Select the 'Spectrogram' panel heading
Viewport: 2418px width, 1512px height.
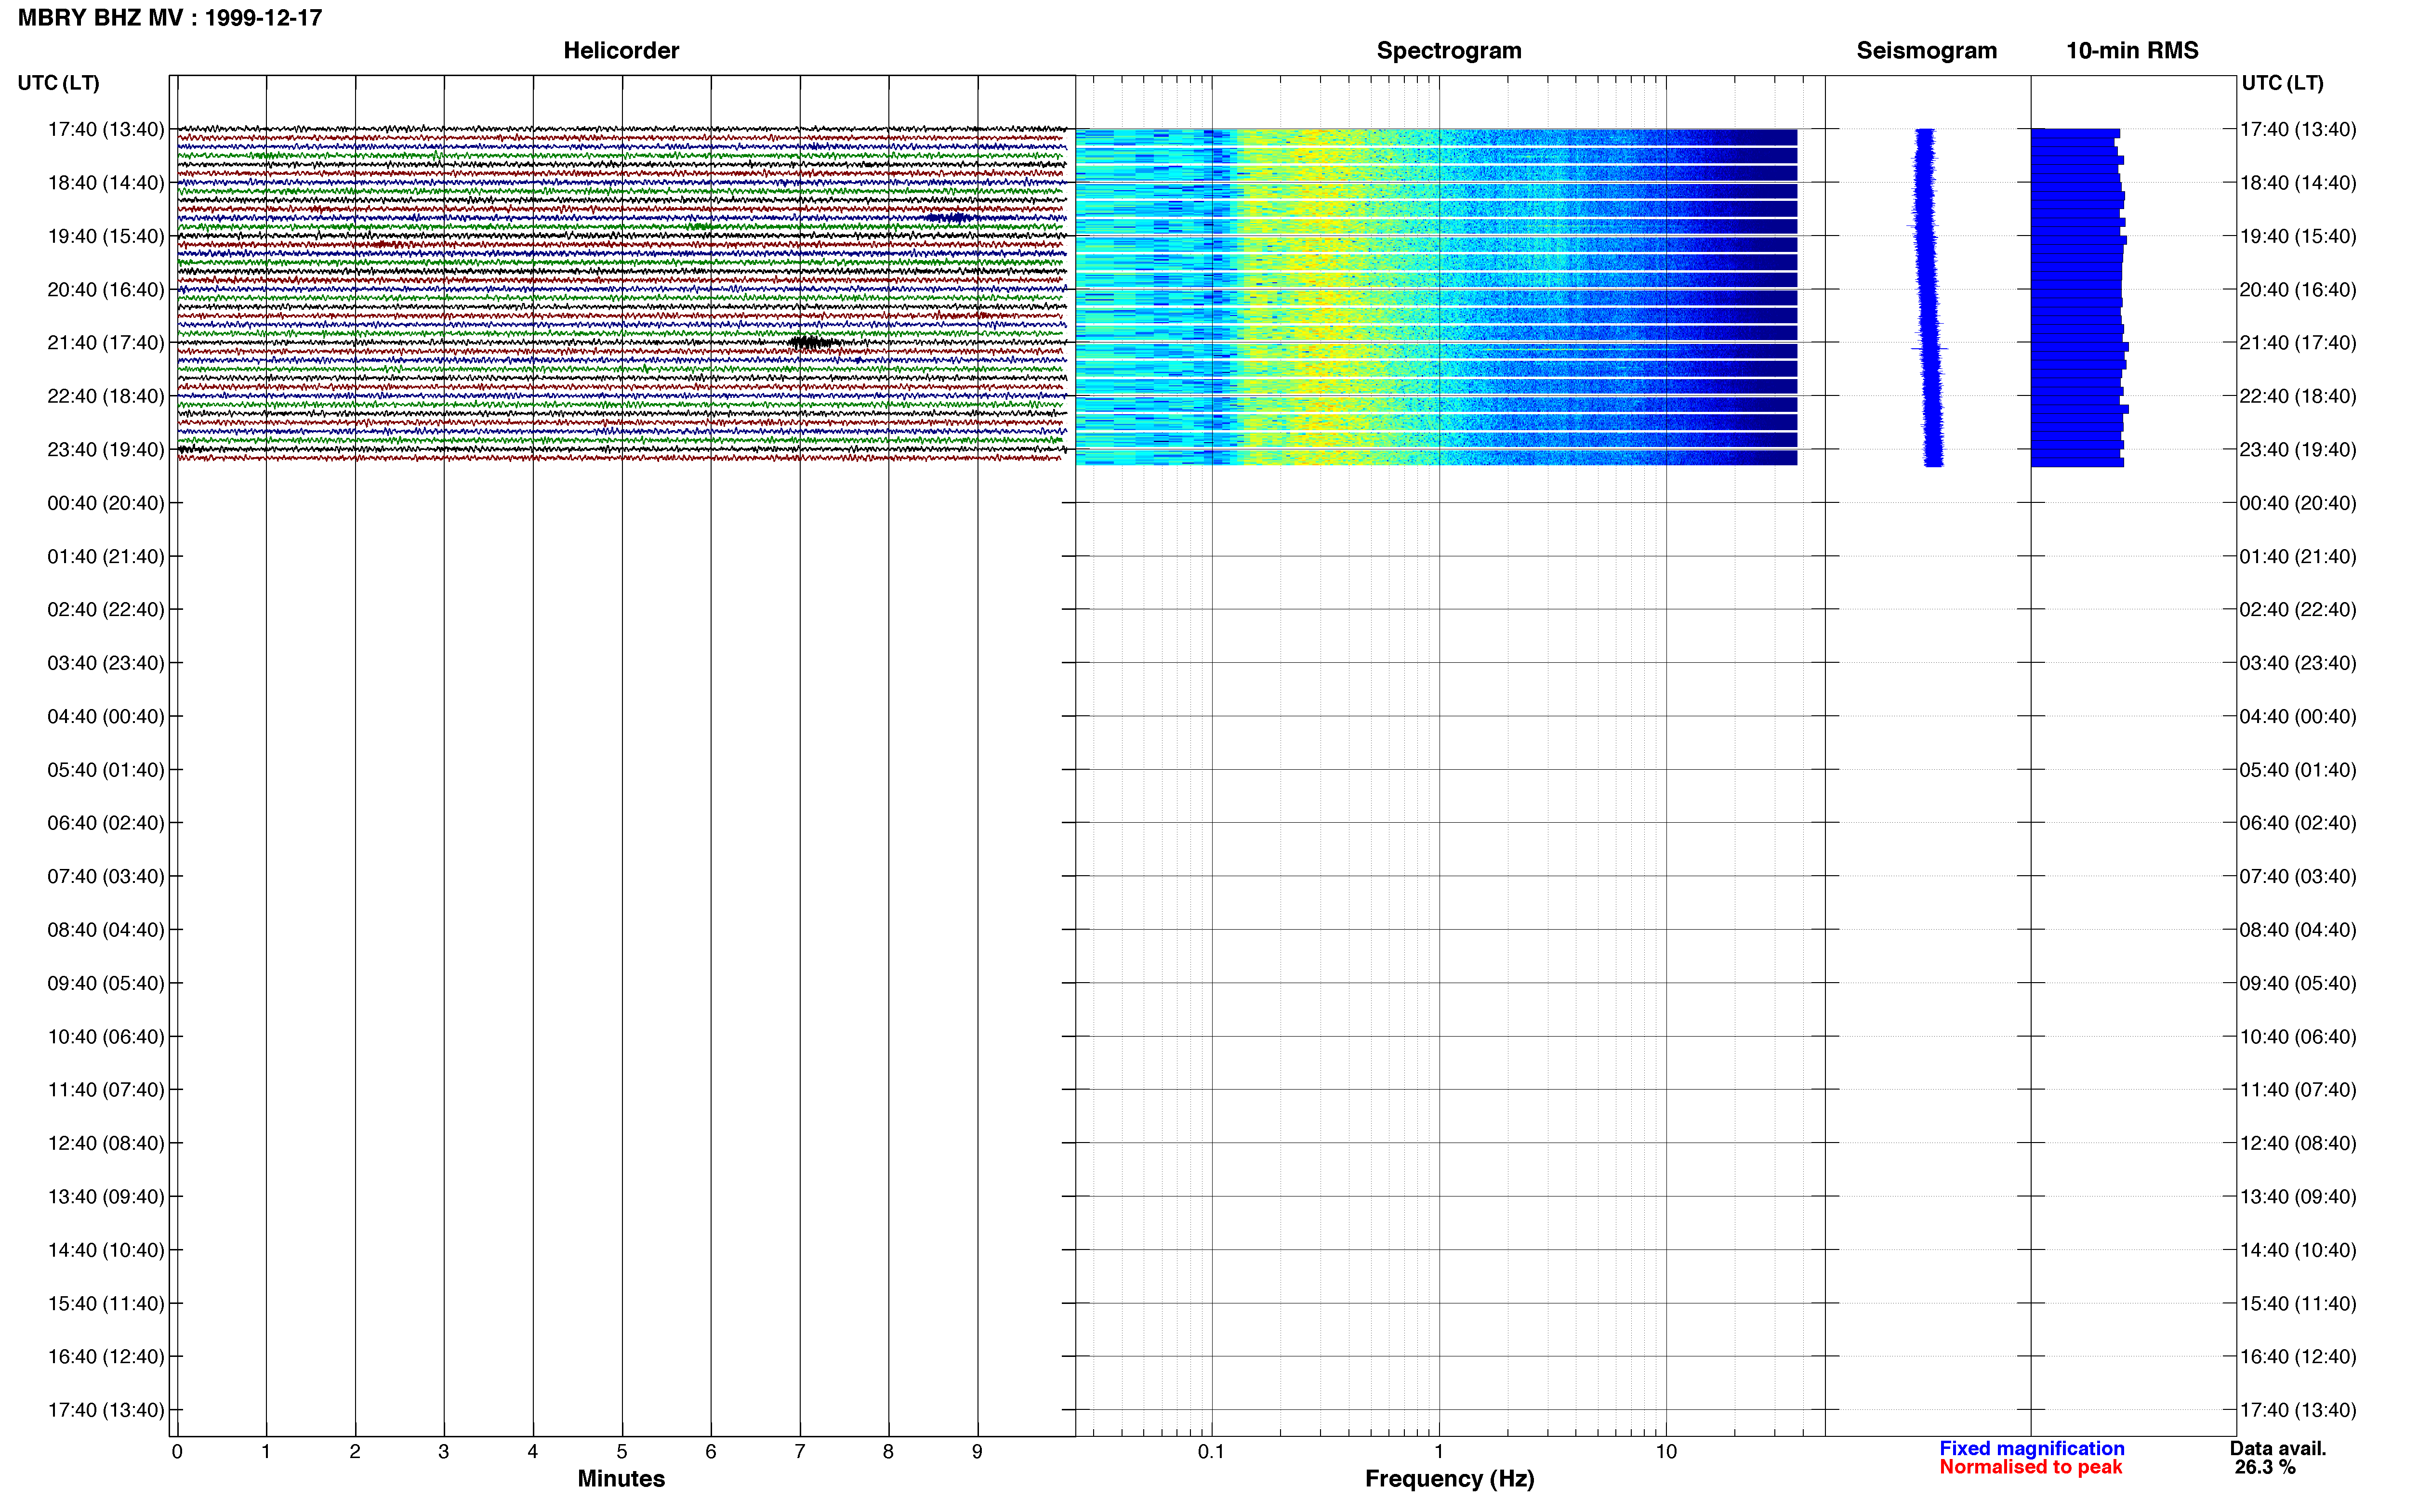(1449, 50)
